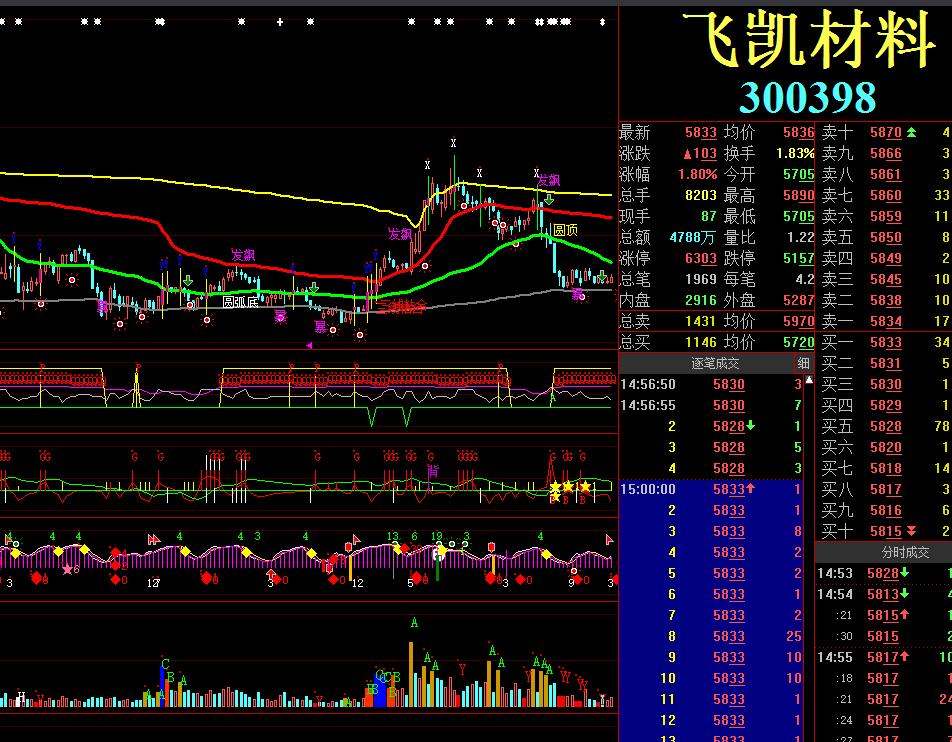Click the green double-up arrow beside 卖十 5870
The height and width of the screenshot is (742, 952).
pos(911,132)
